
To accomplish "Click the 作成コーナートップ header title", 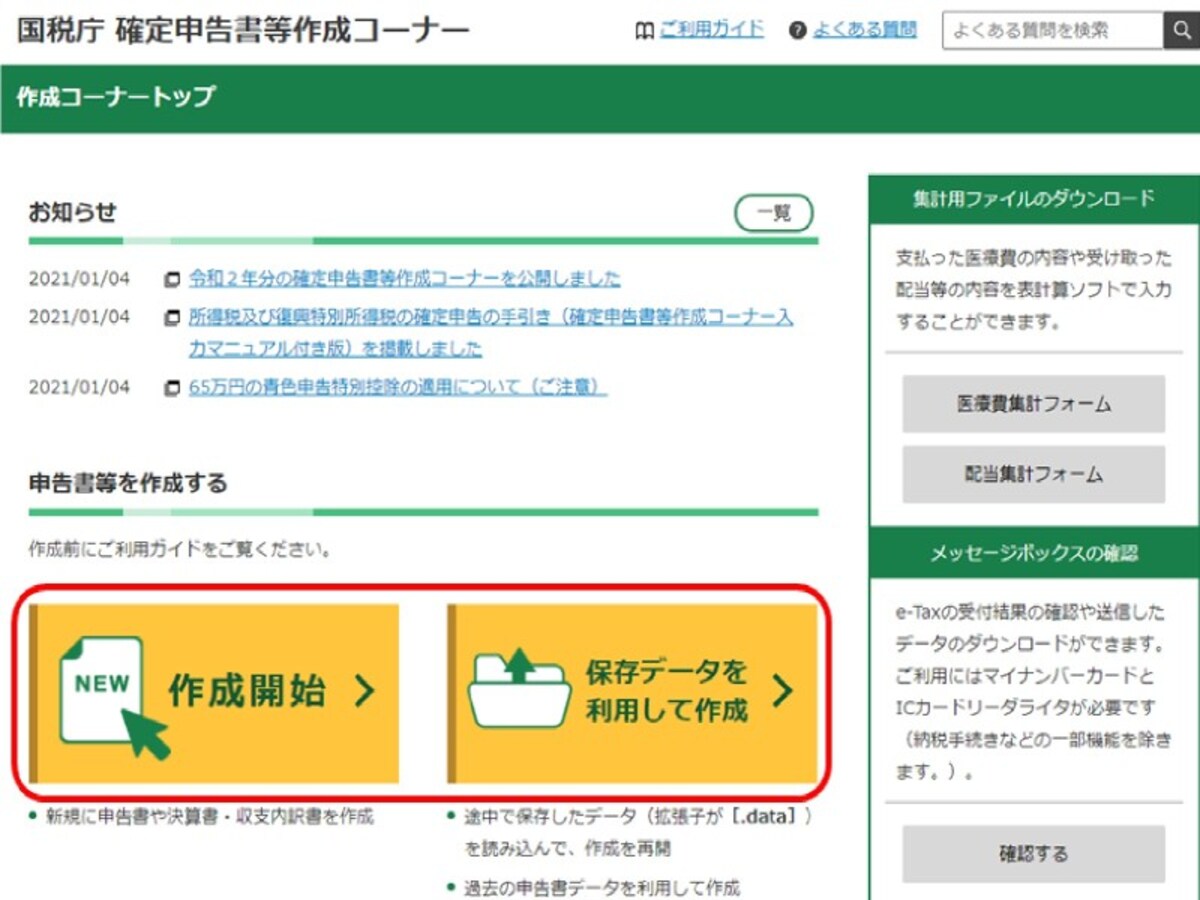I will tap(116, 97).
